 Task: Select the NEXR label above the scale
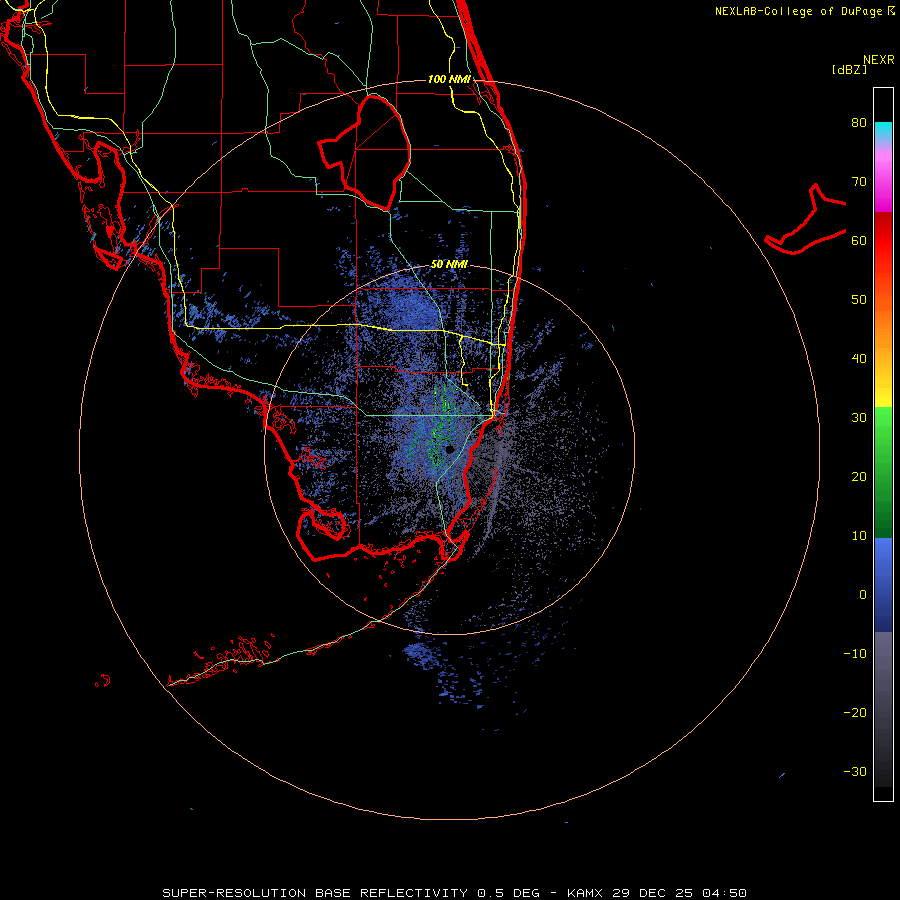click(879, 60)
